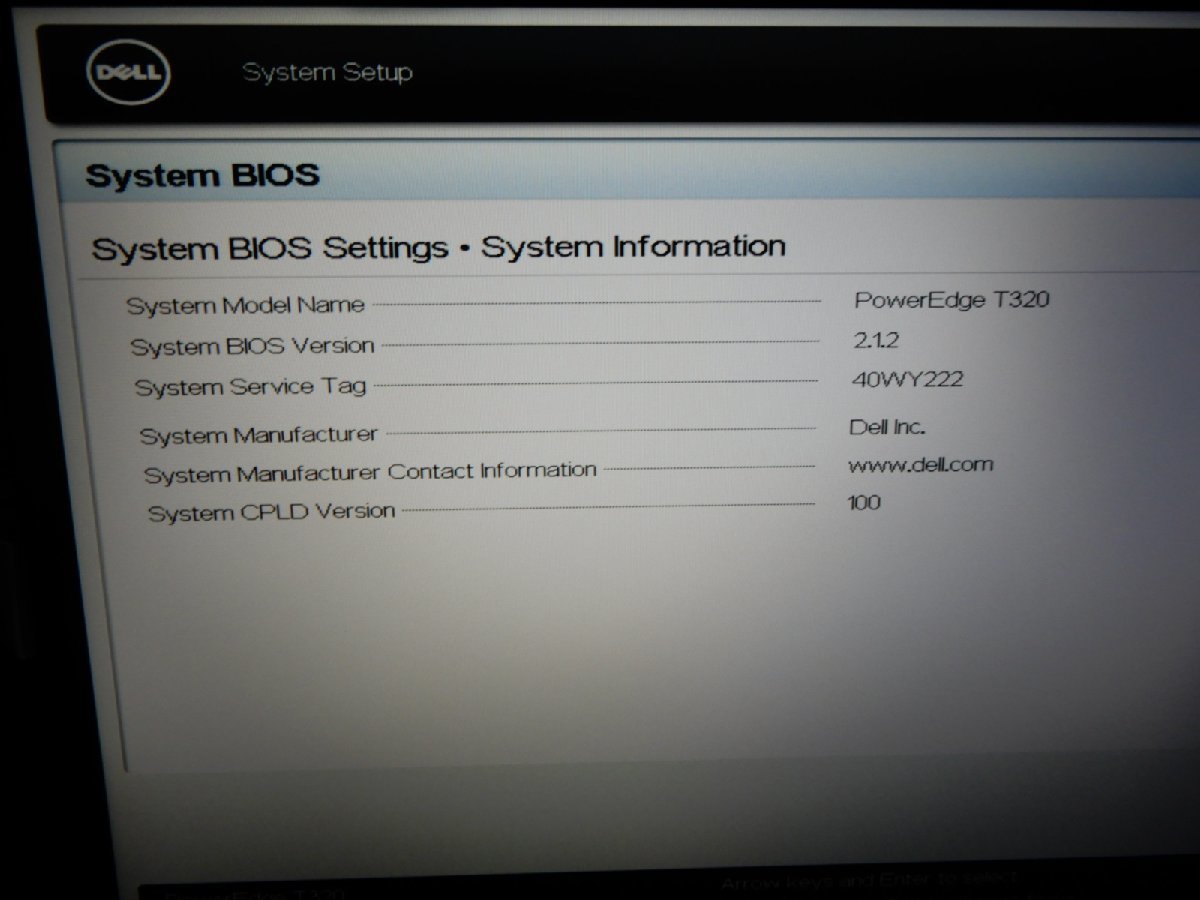Click the CPLD version value 100
This screenshot has height=900, width=1200.
864,502
